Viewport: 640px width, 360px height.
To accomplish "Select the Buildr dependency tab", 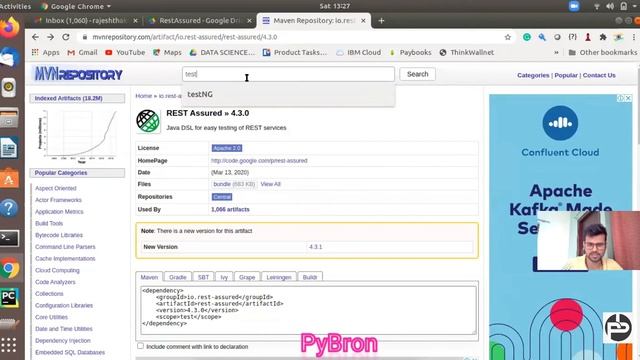I will 310,277.
